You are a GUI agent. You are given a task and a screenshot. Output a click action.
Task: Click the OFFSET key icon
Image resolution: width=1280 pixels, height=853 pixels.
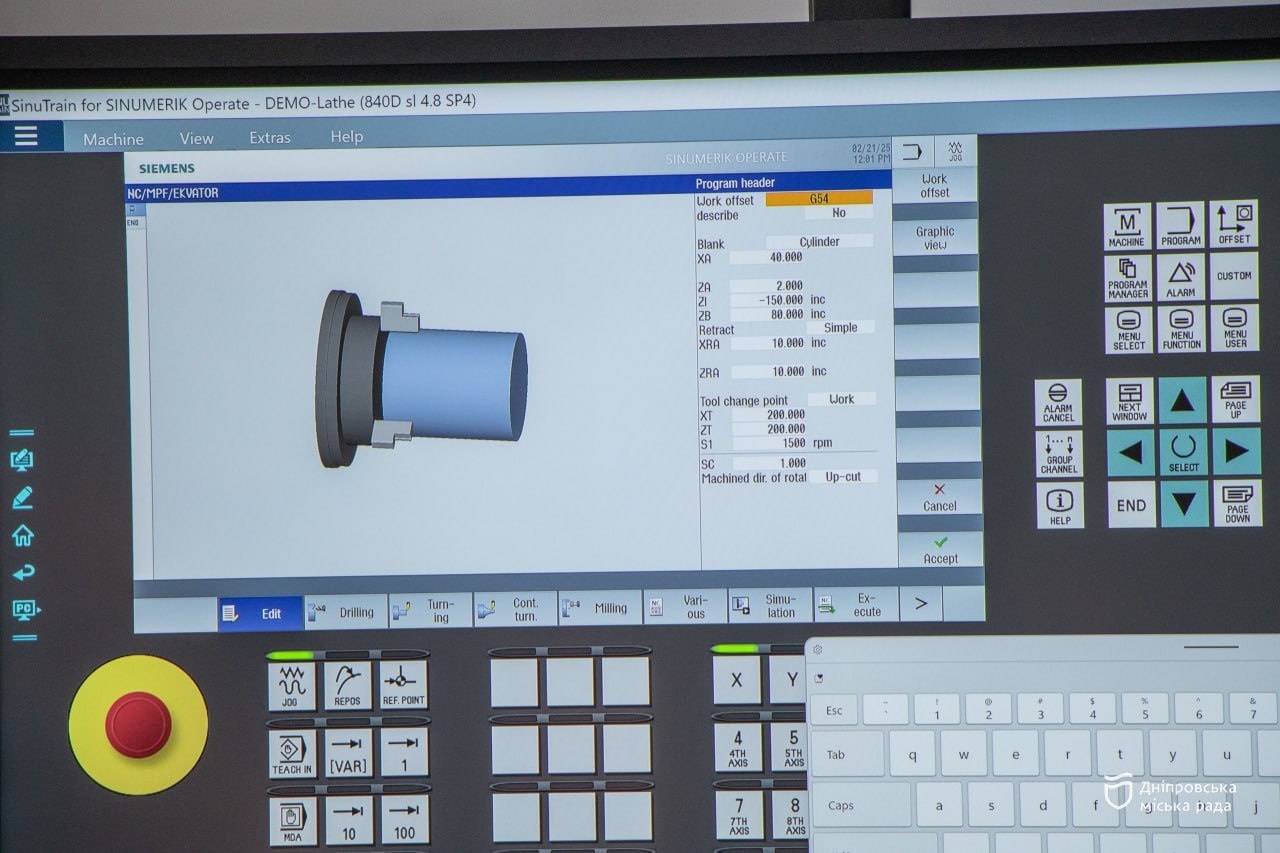tap(1234, 225)
